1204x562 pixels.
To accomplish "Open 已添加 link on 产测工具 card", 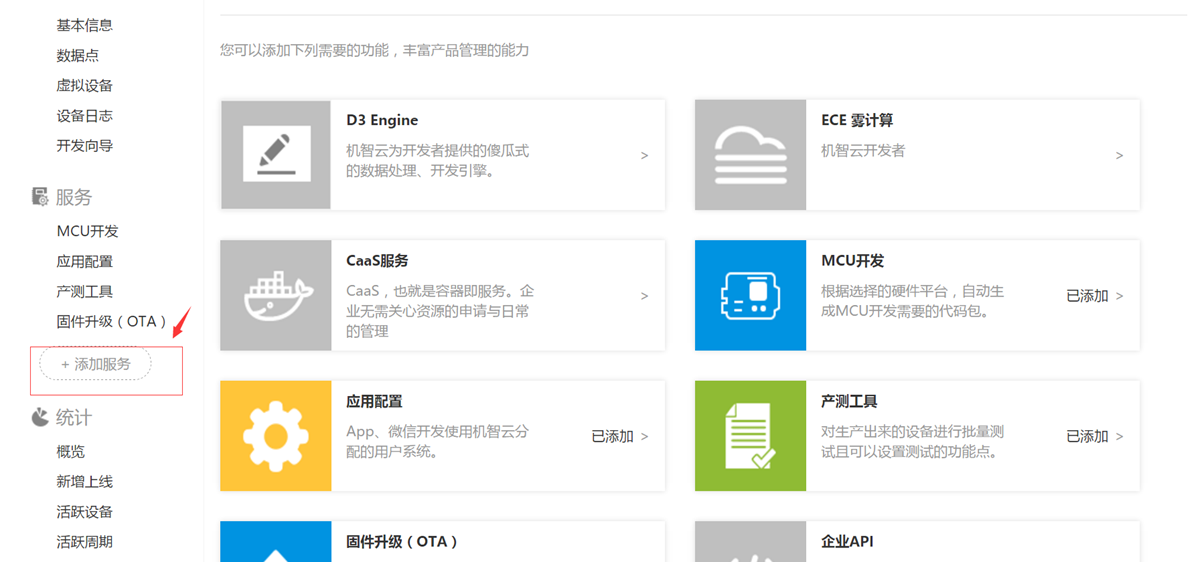I will (x=1087, y=437).
